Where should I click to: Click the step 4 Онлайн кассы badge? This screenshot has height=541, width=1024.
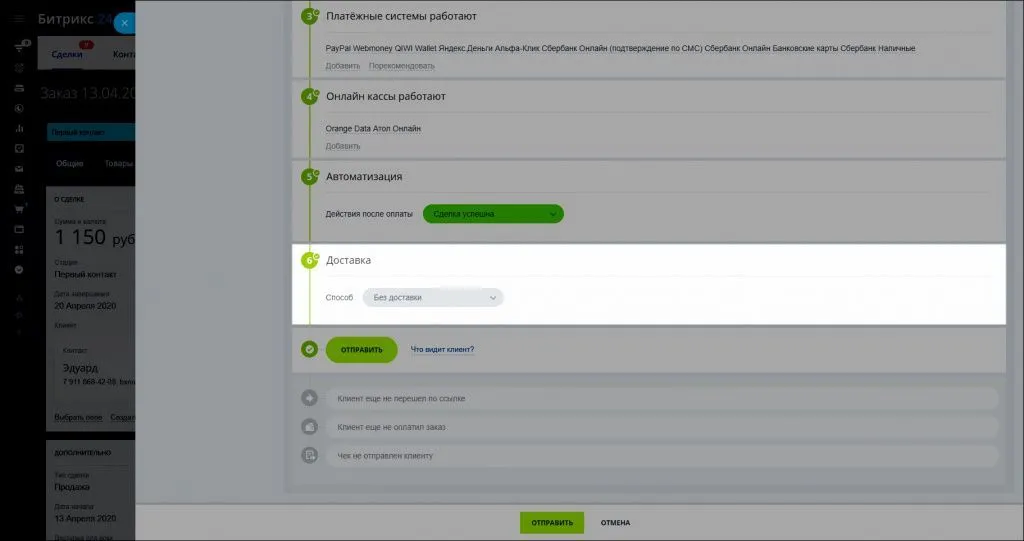pyautogui.click(x=309, y=97)
